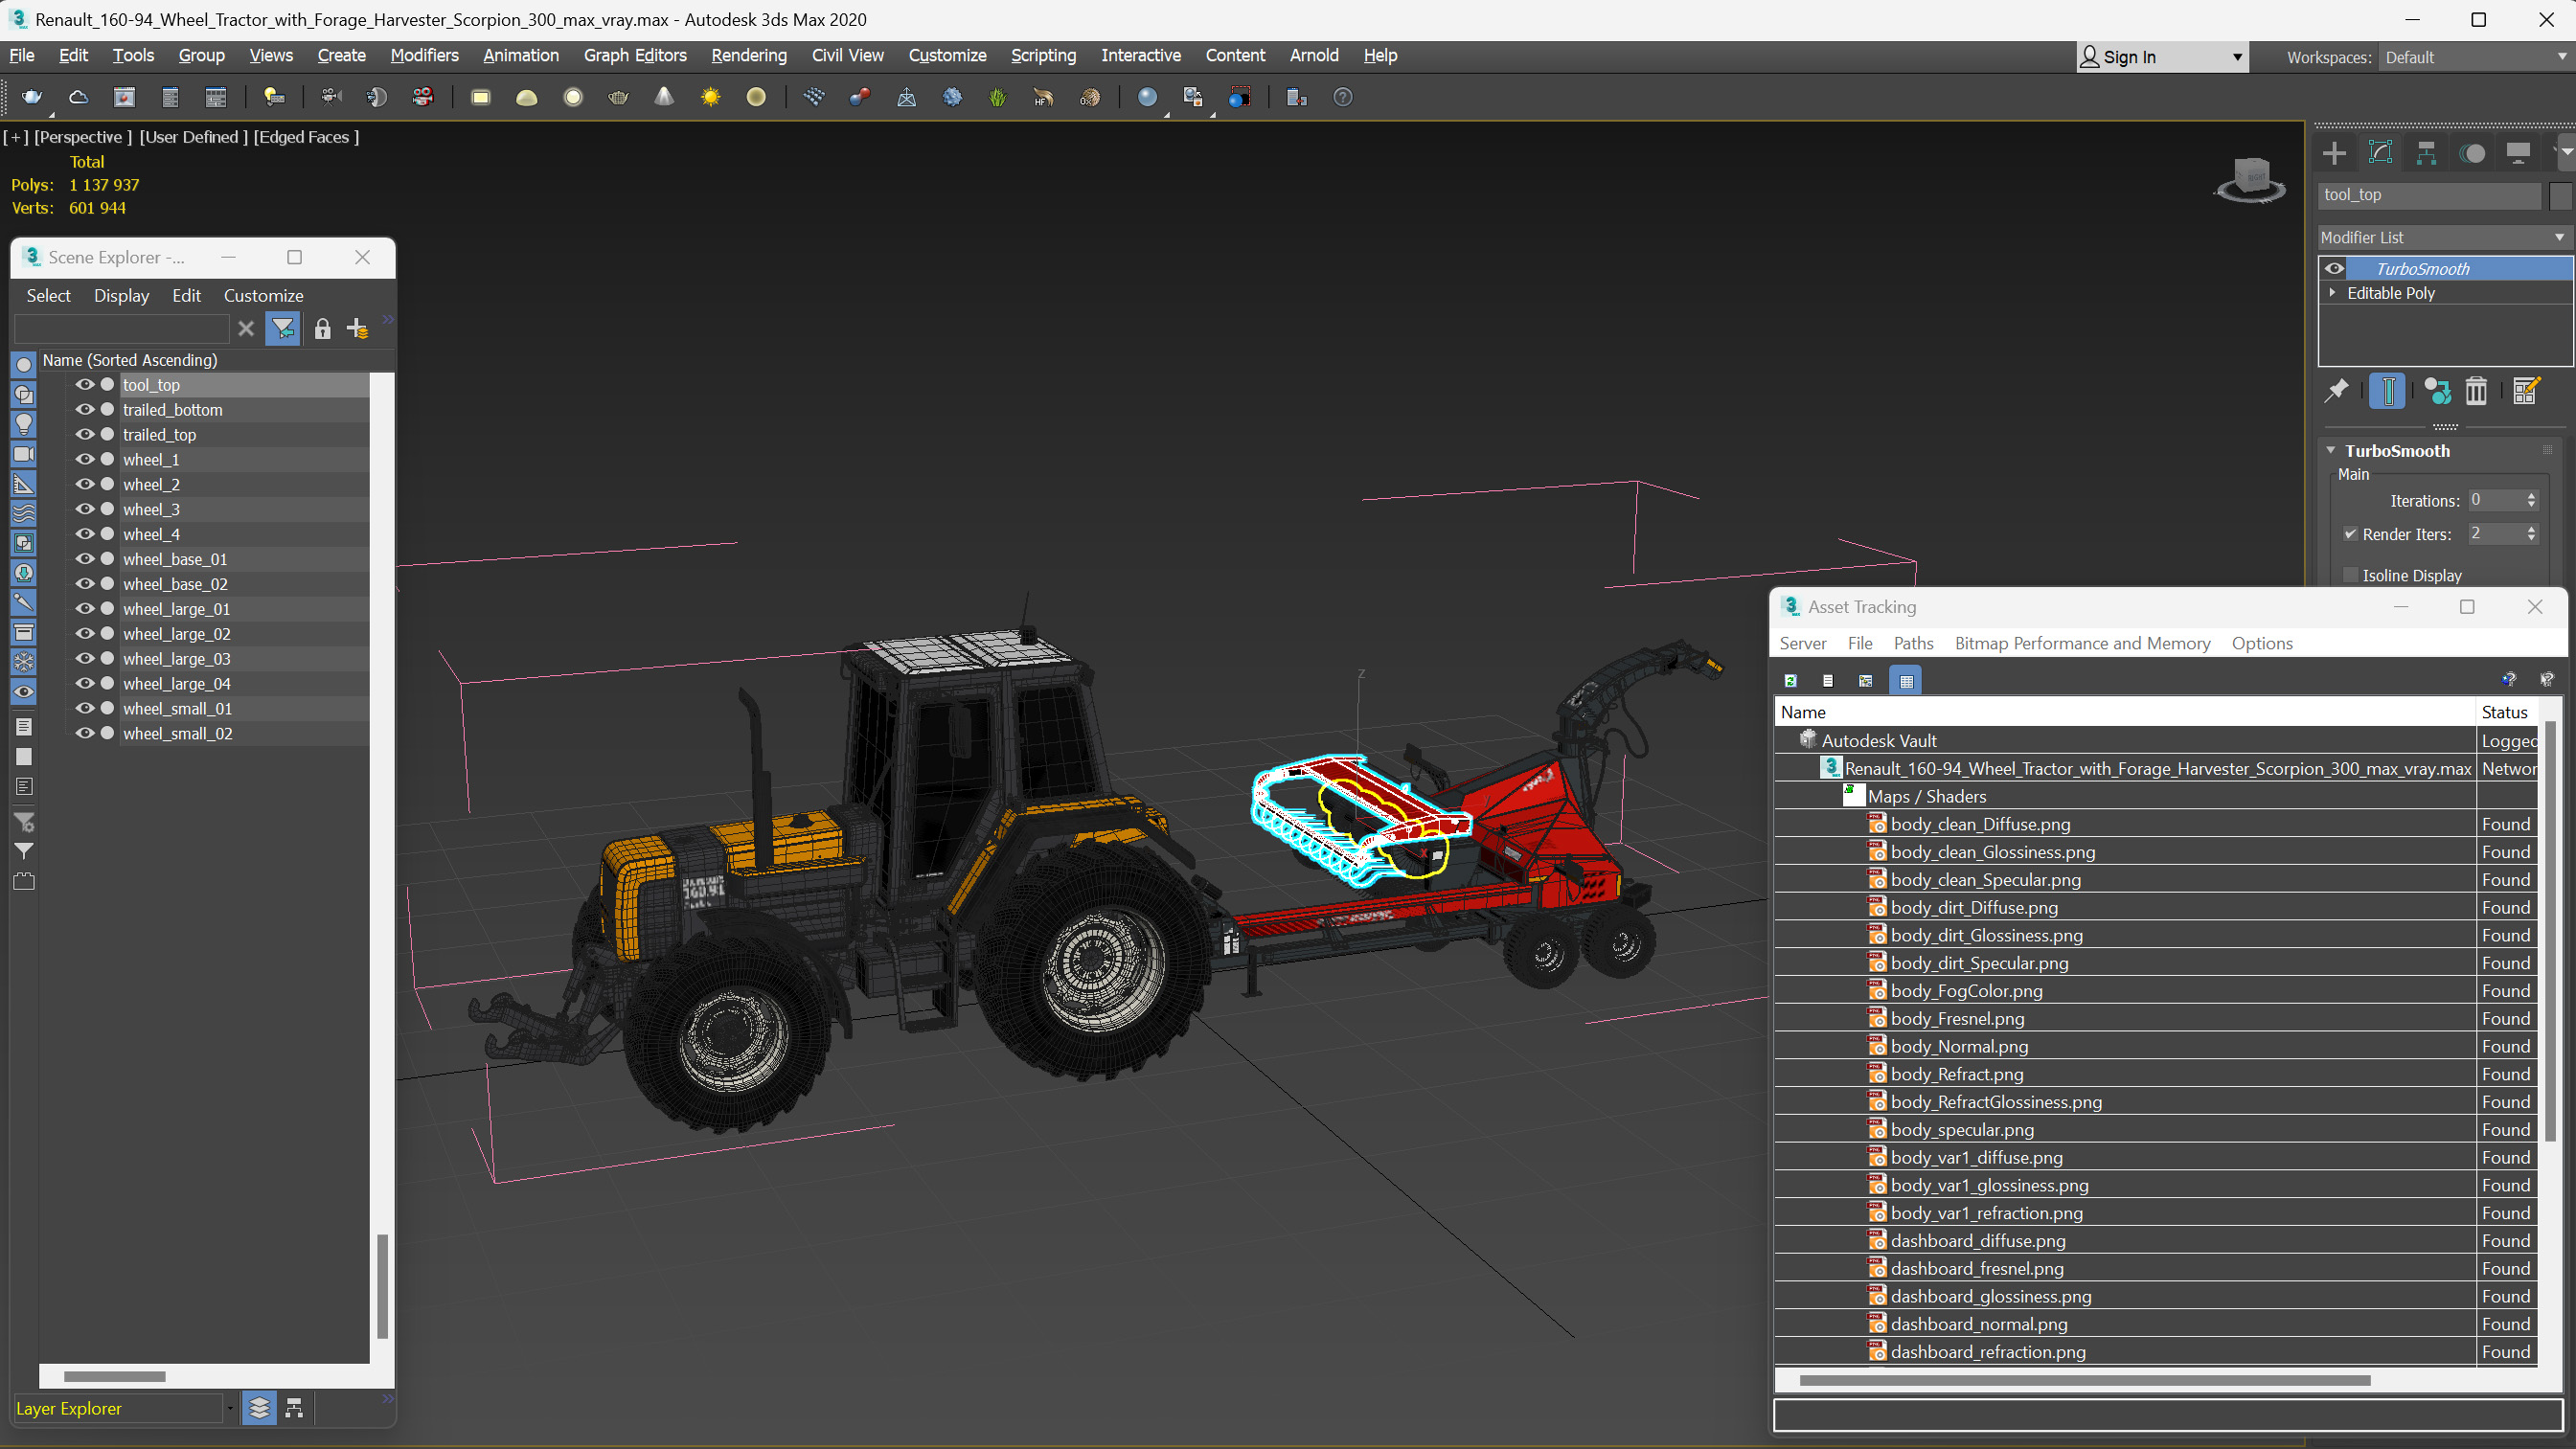Click the viewport [+] menu label
Image resolution: width=2576 pixels, height=1449 pixels.
coord(16,137)
